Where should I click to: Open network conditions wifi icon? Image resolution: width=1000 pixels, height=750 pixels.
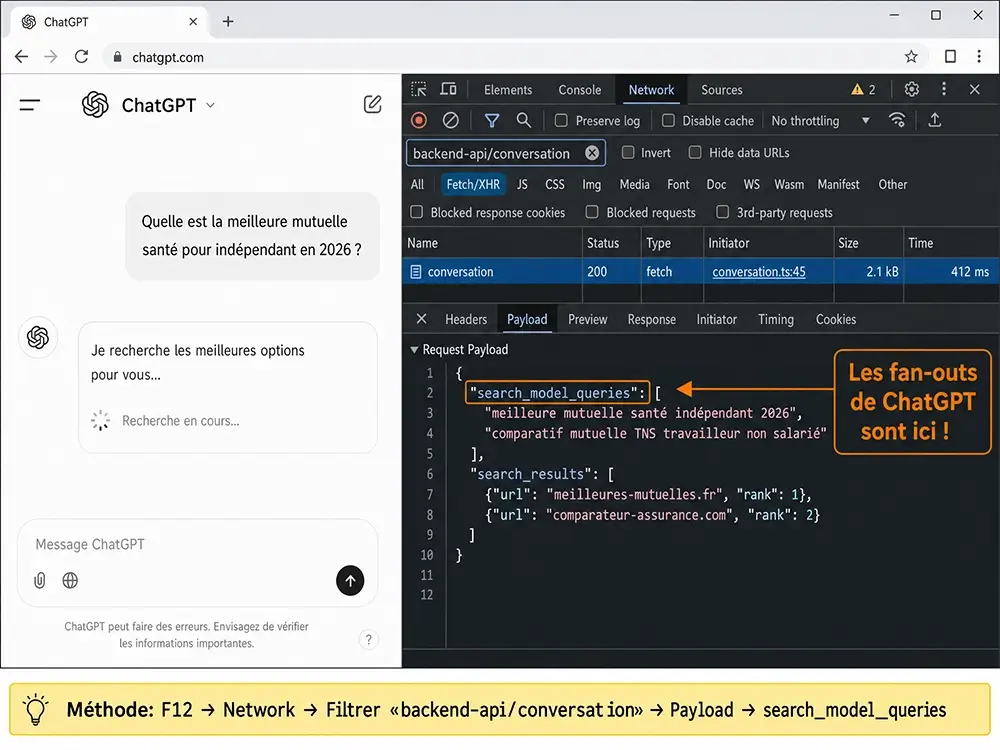pos(897,120)
